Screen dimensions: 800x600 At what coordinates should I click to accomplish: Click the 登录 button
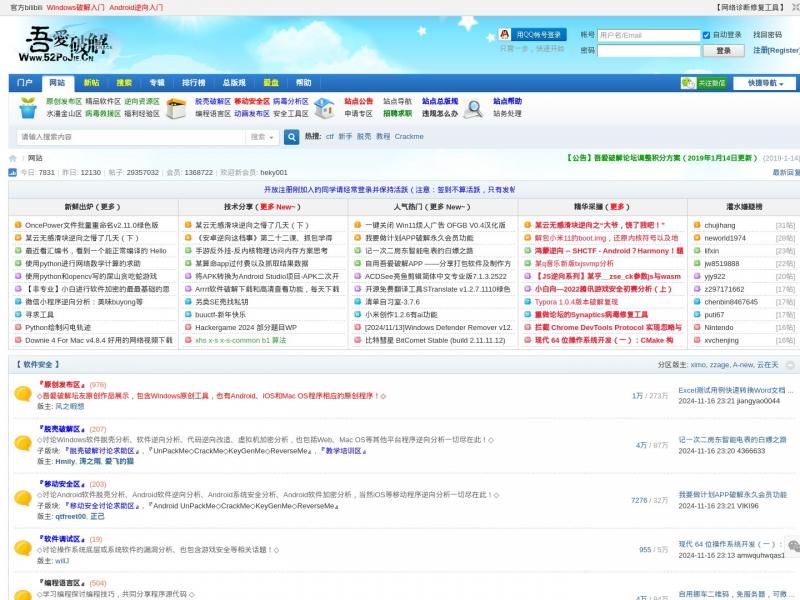[x=723, y=51]
